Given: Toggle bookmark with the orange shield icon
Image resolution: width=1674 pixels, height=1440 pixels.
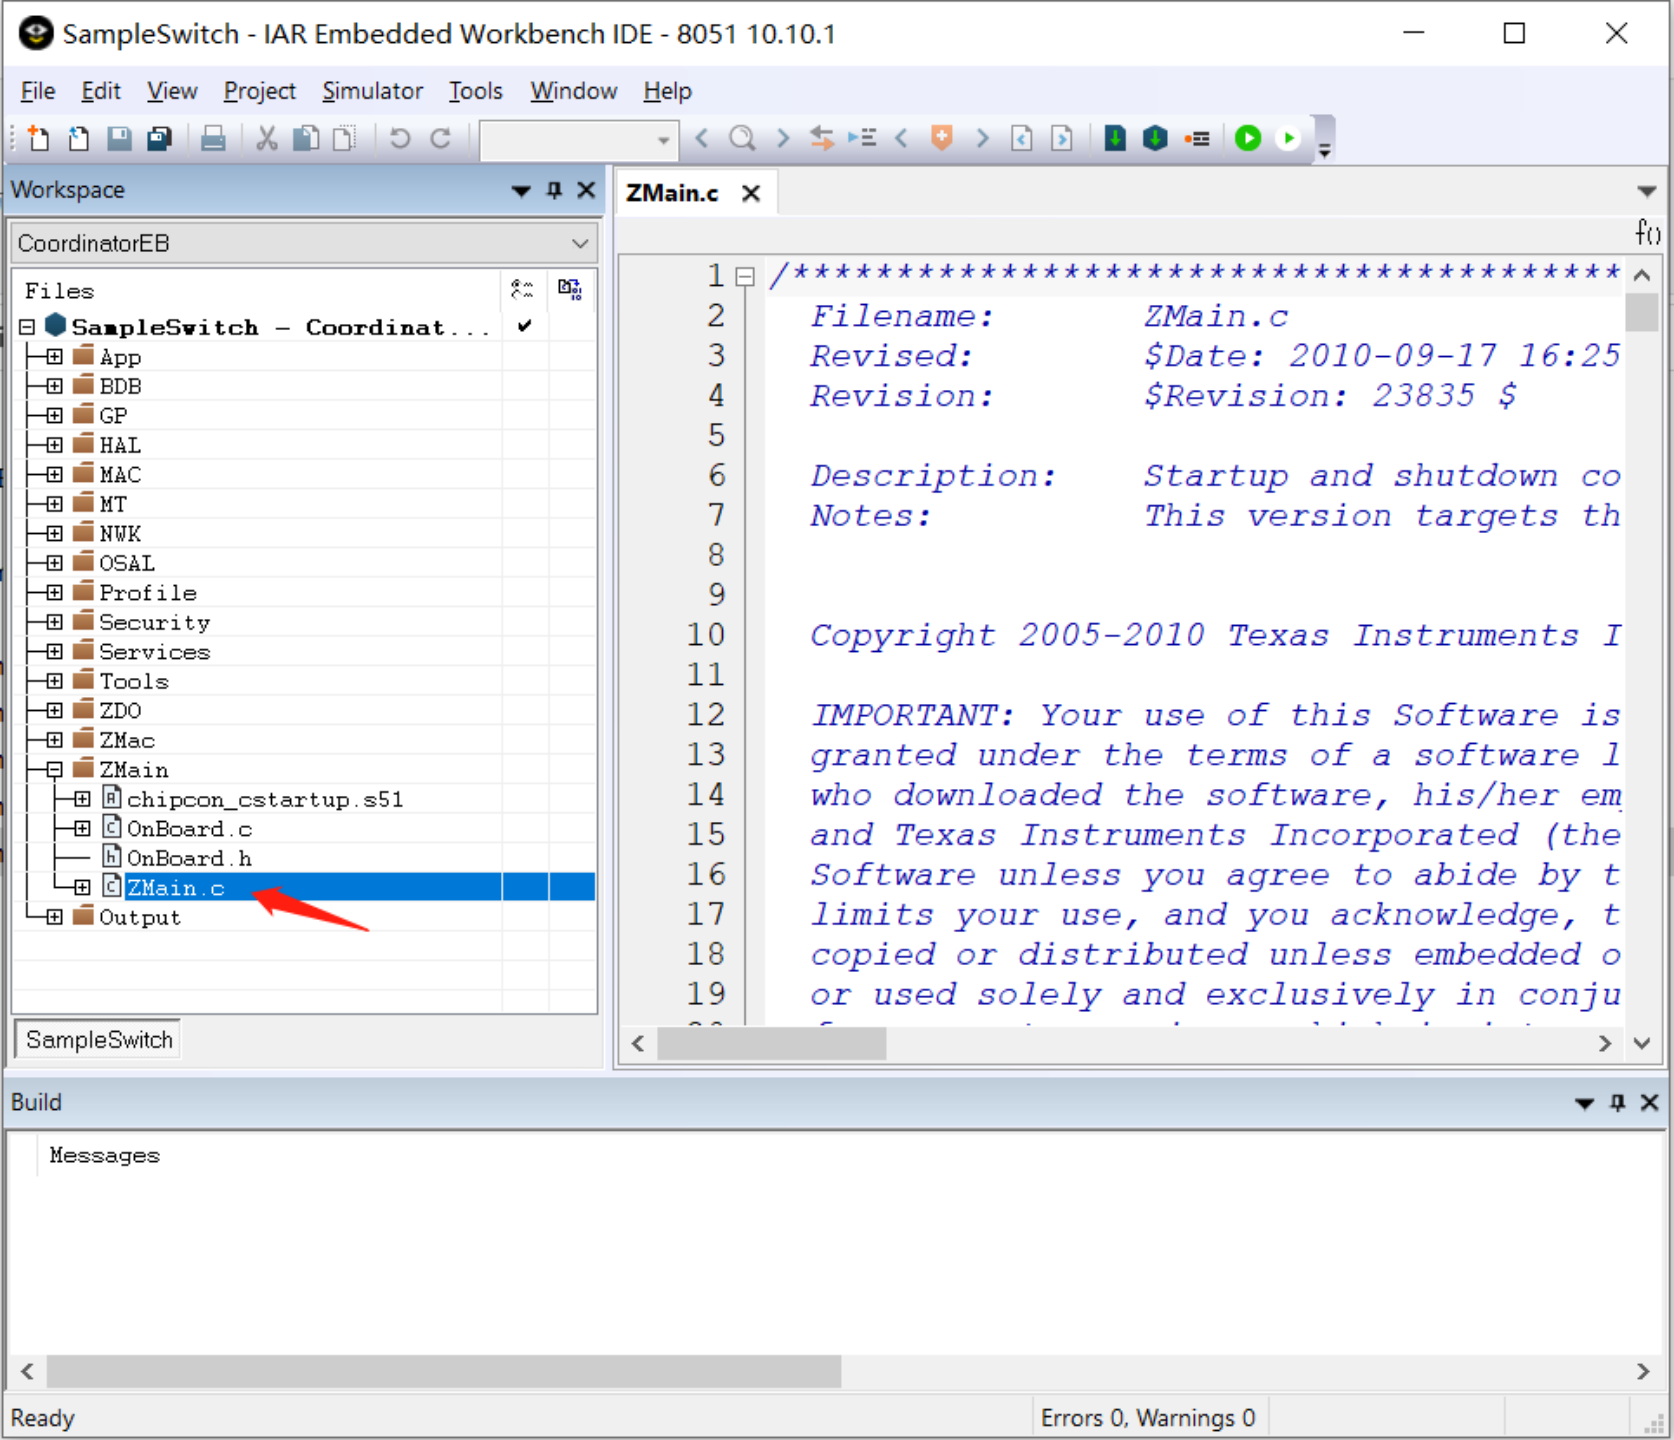Looking at the screenshot, I should point(941,138).
